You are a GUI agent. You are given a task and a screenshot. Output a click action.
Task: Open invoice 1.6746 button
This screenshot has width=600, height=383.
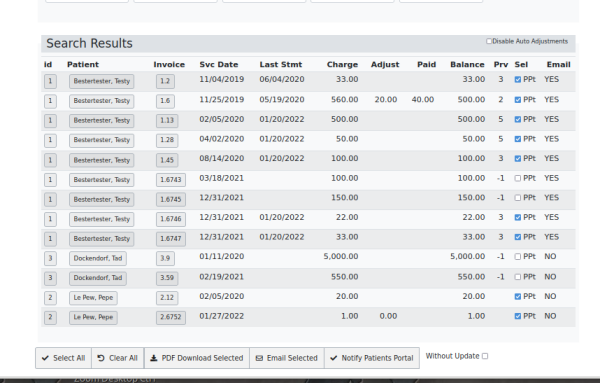[x=171, y=219]
